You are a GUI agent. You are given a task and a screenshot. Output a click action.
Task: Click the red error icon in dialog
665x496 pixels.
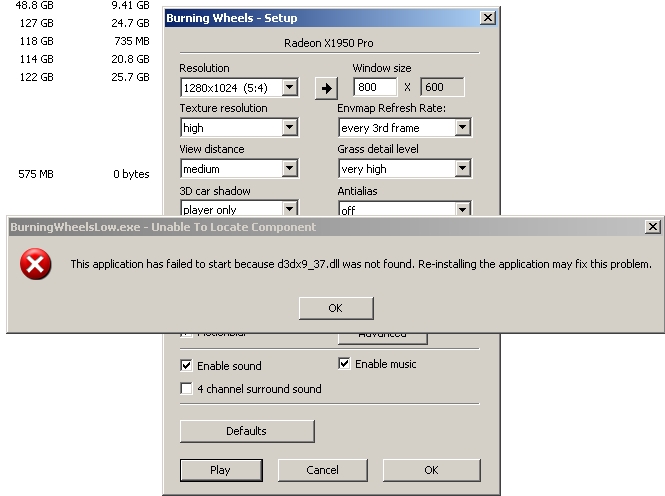tap(37, 265)
